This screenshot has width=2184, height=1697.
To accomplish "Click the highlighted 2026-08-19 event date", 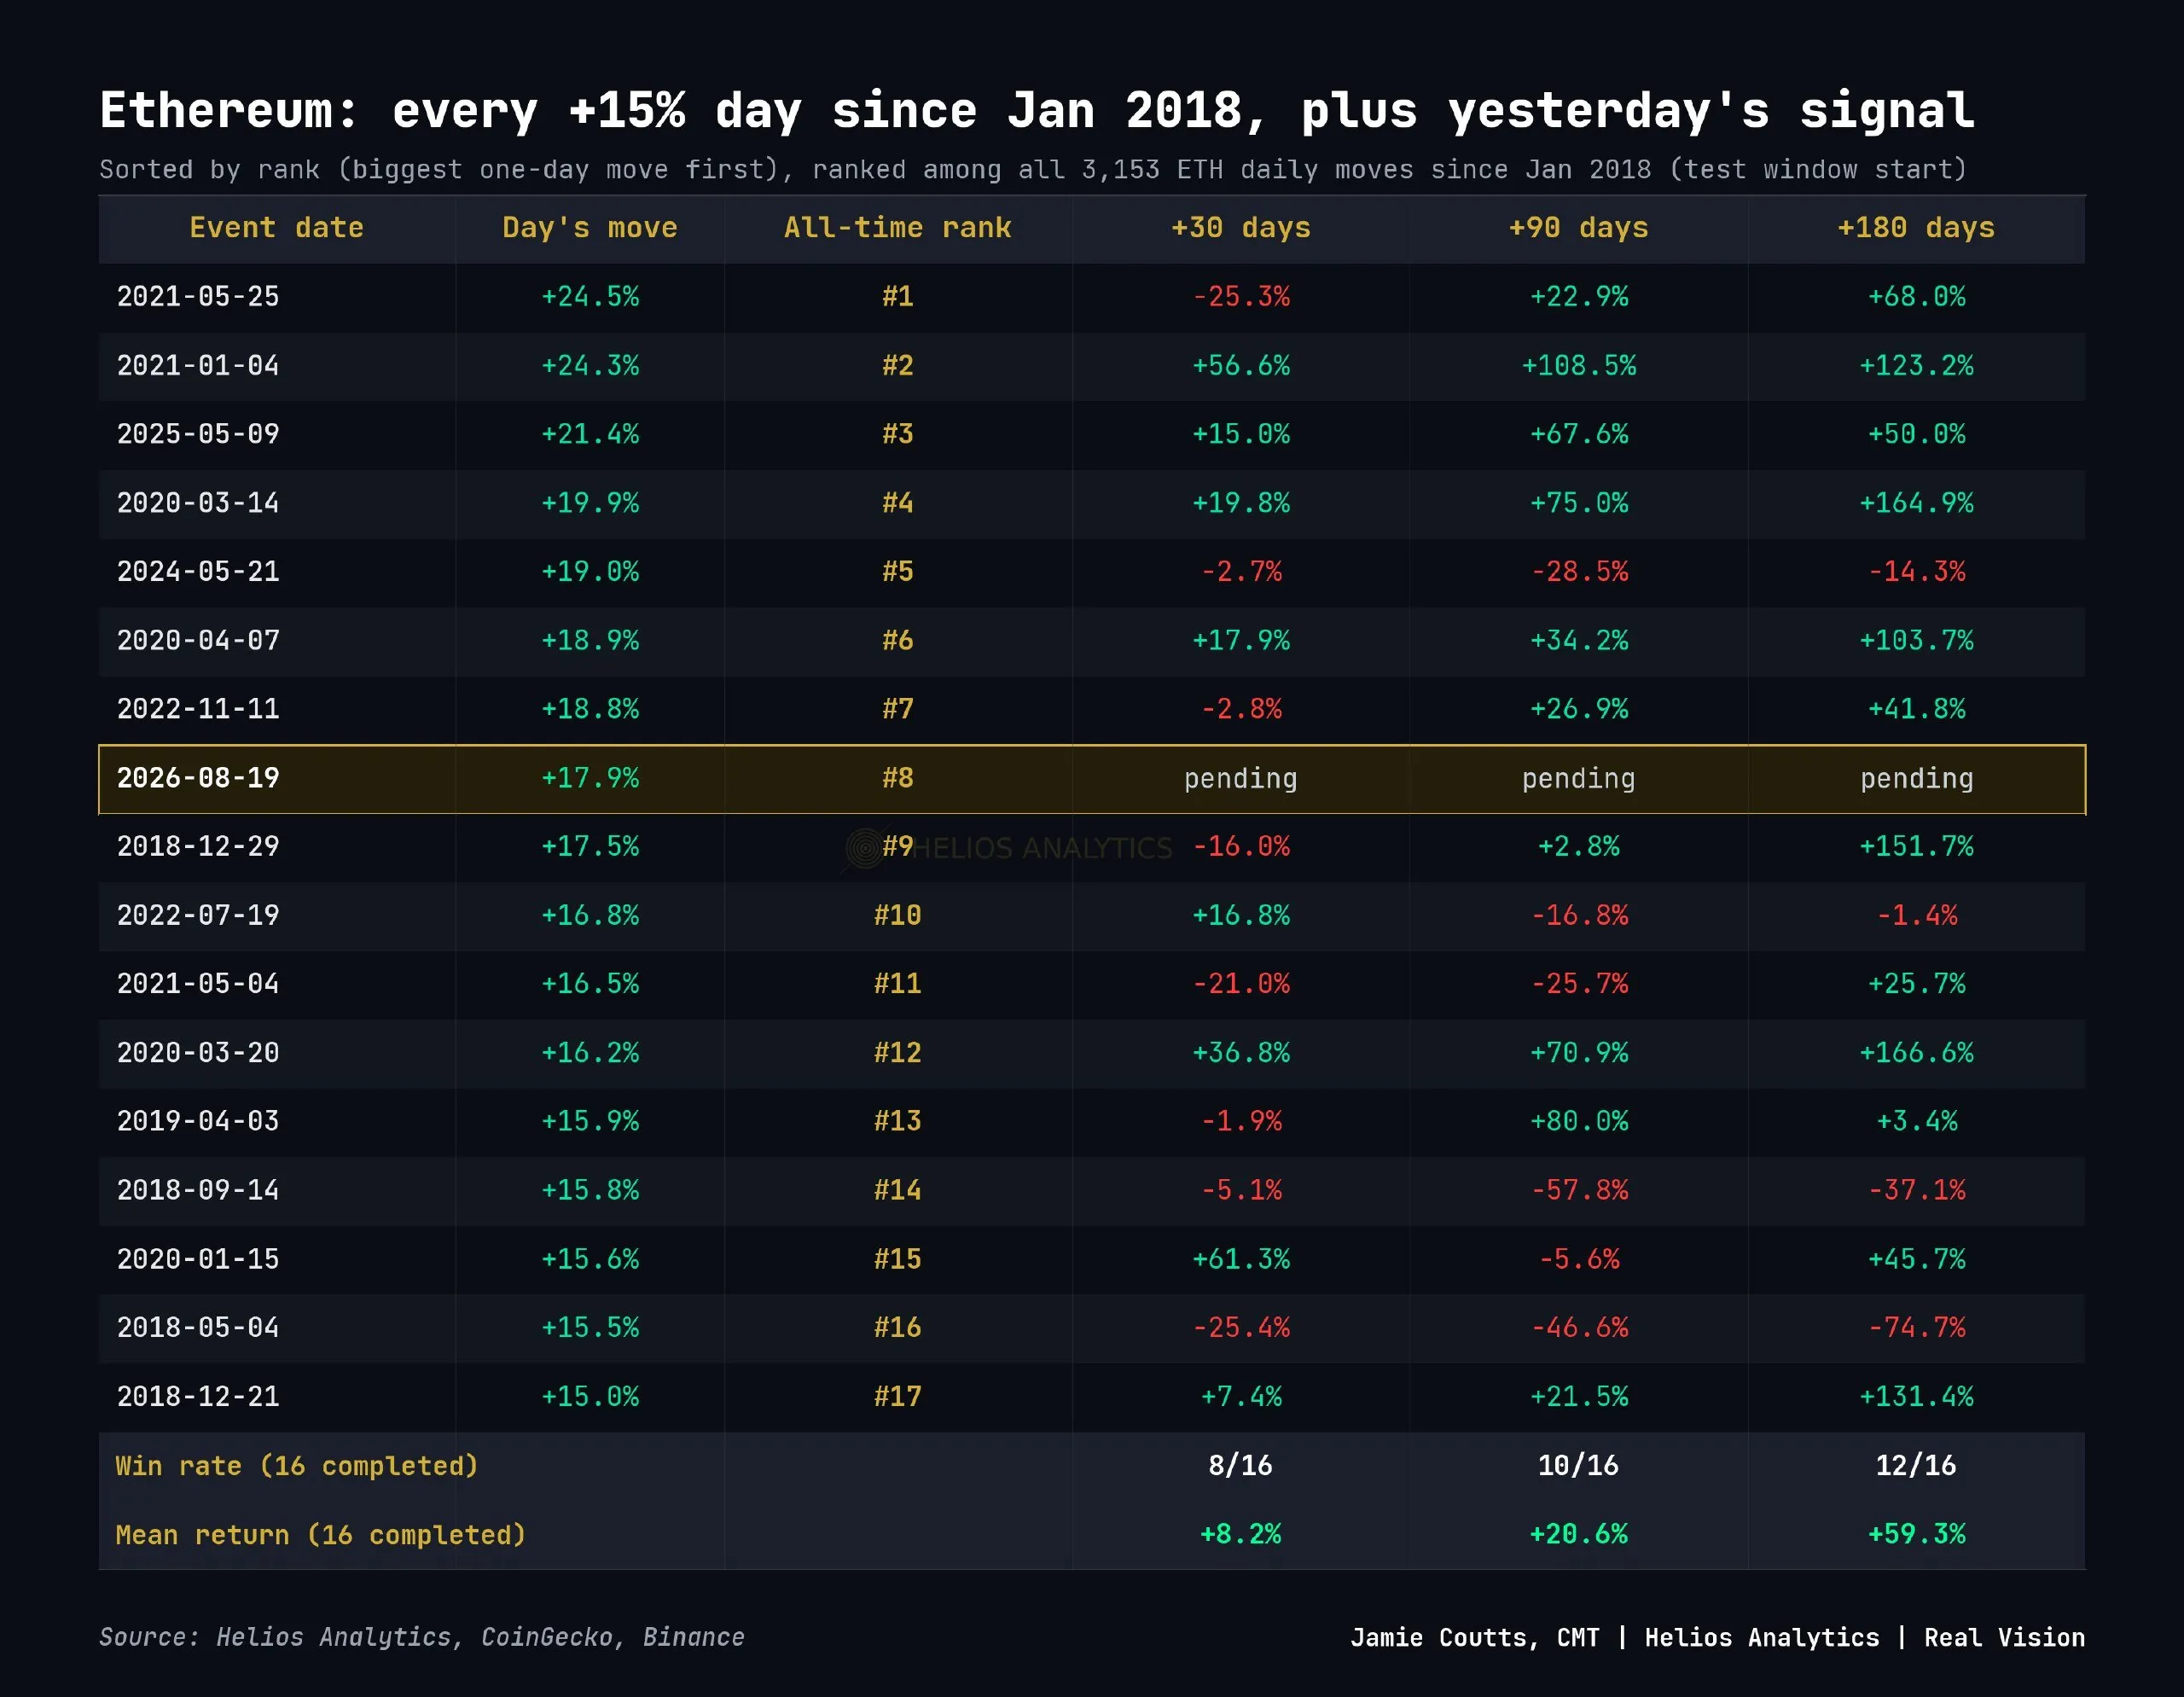I will (x=198, y=778).
